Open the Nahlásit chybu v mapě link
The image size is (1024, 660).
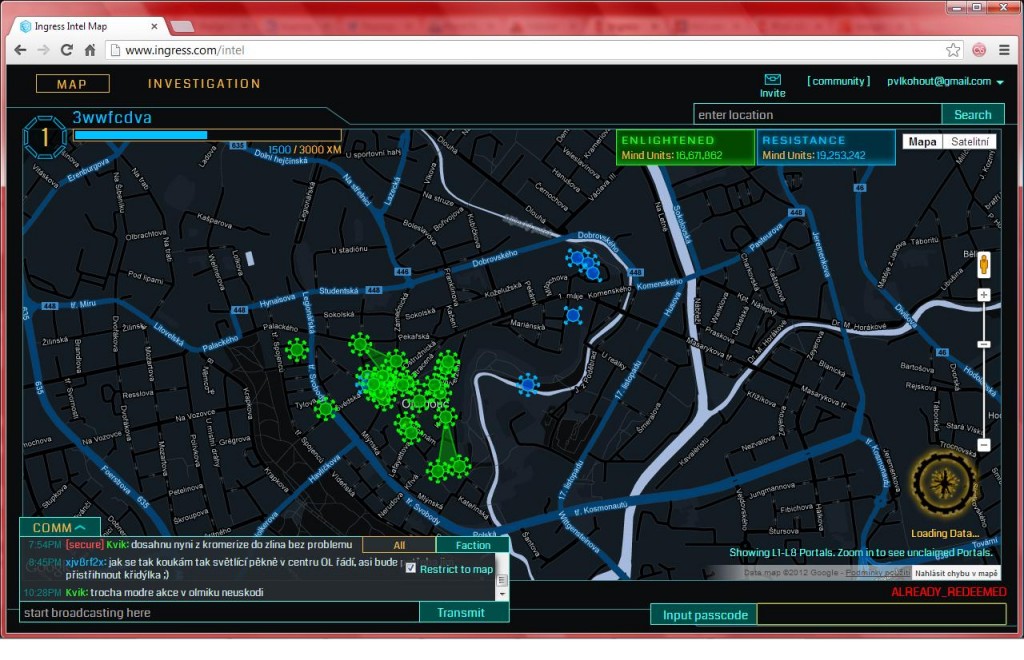pos(956,573)
